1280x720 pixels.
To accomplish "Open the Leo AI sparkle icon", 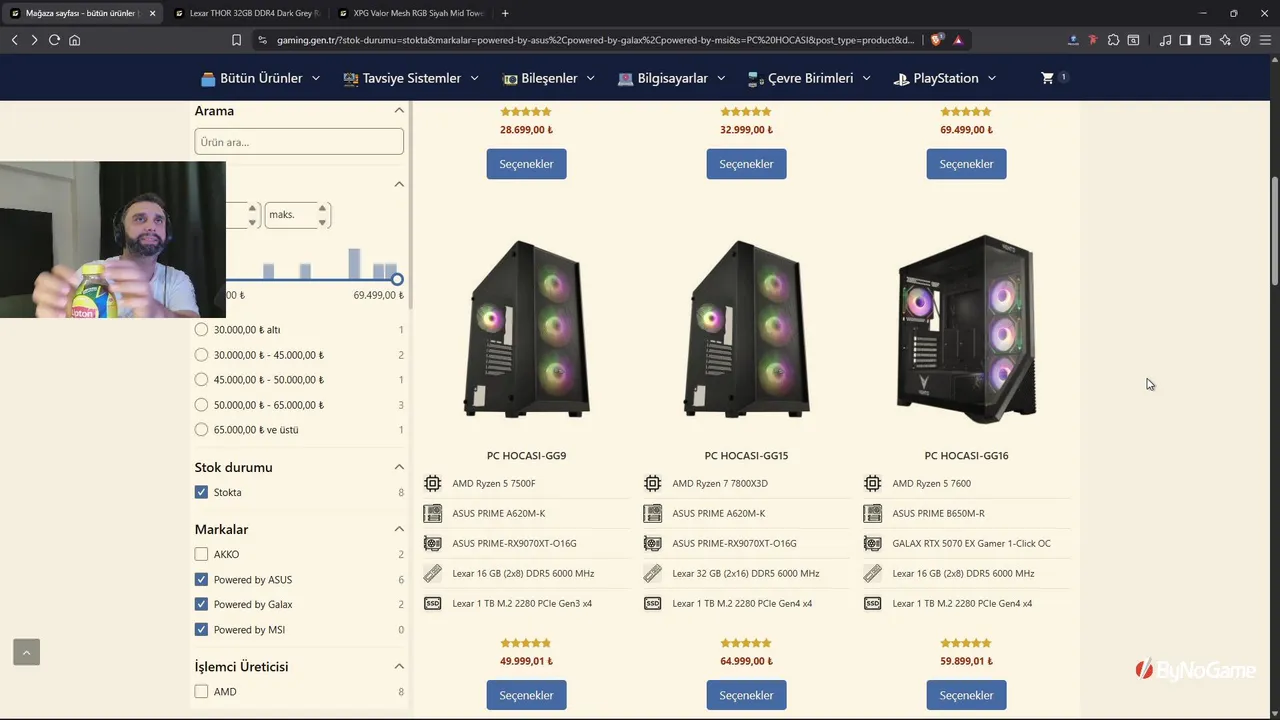I will [x=1225, y=40].
